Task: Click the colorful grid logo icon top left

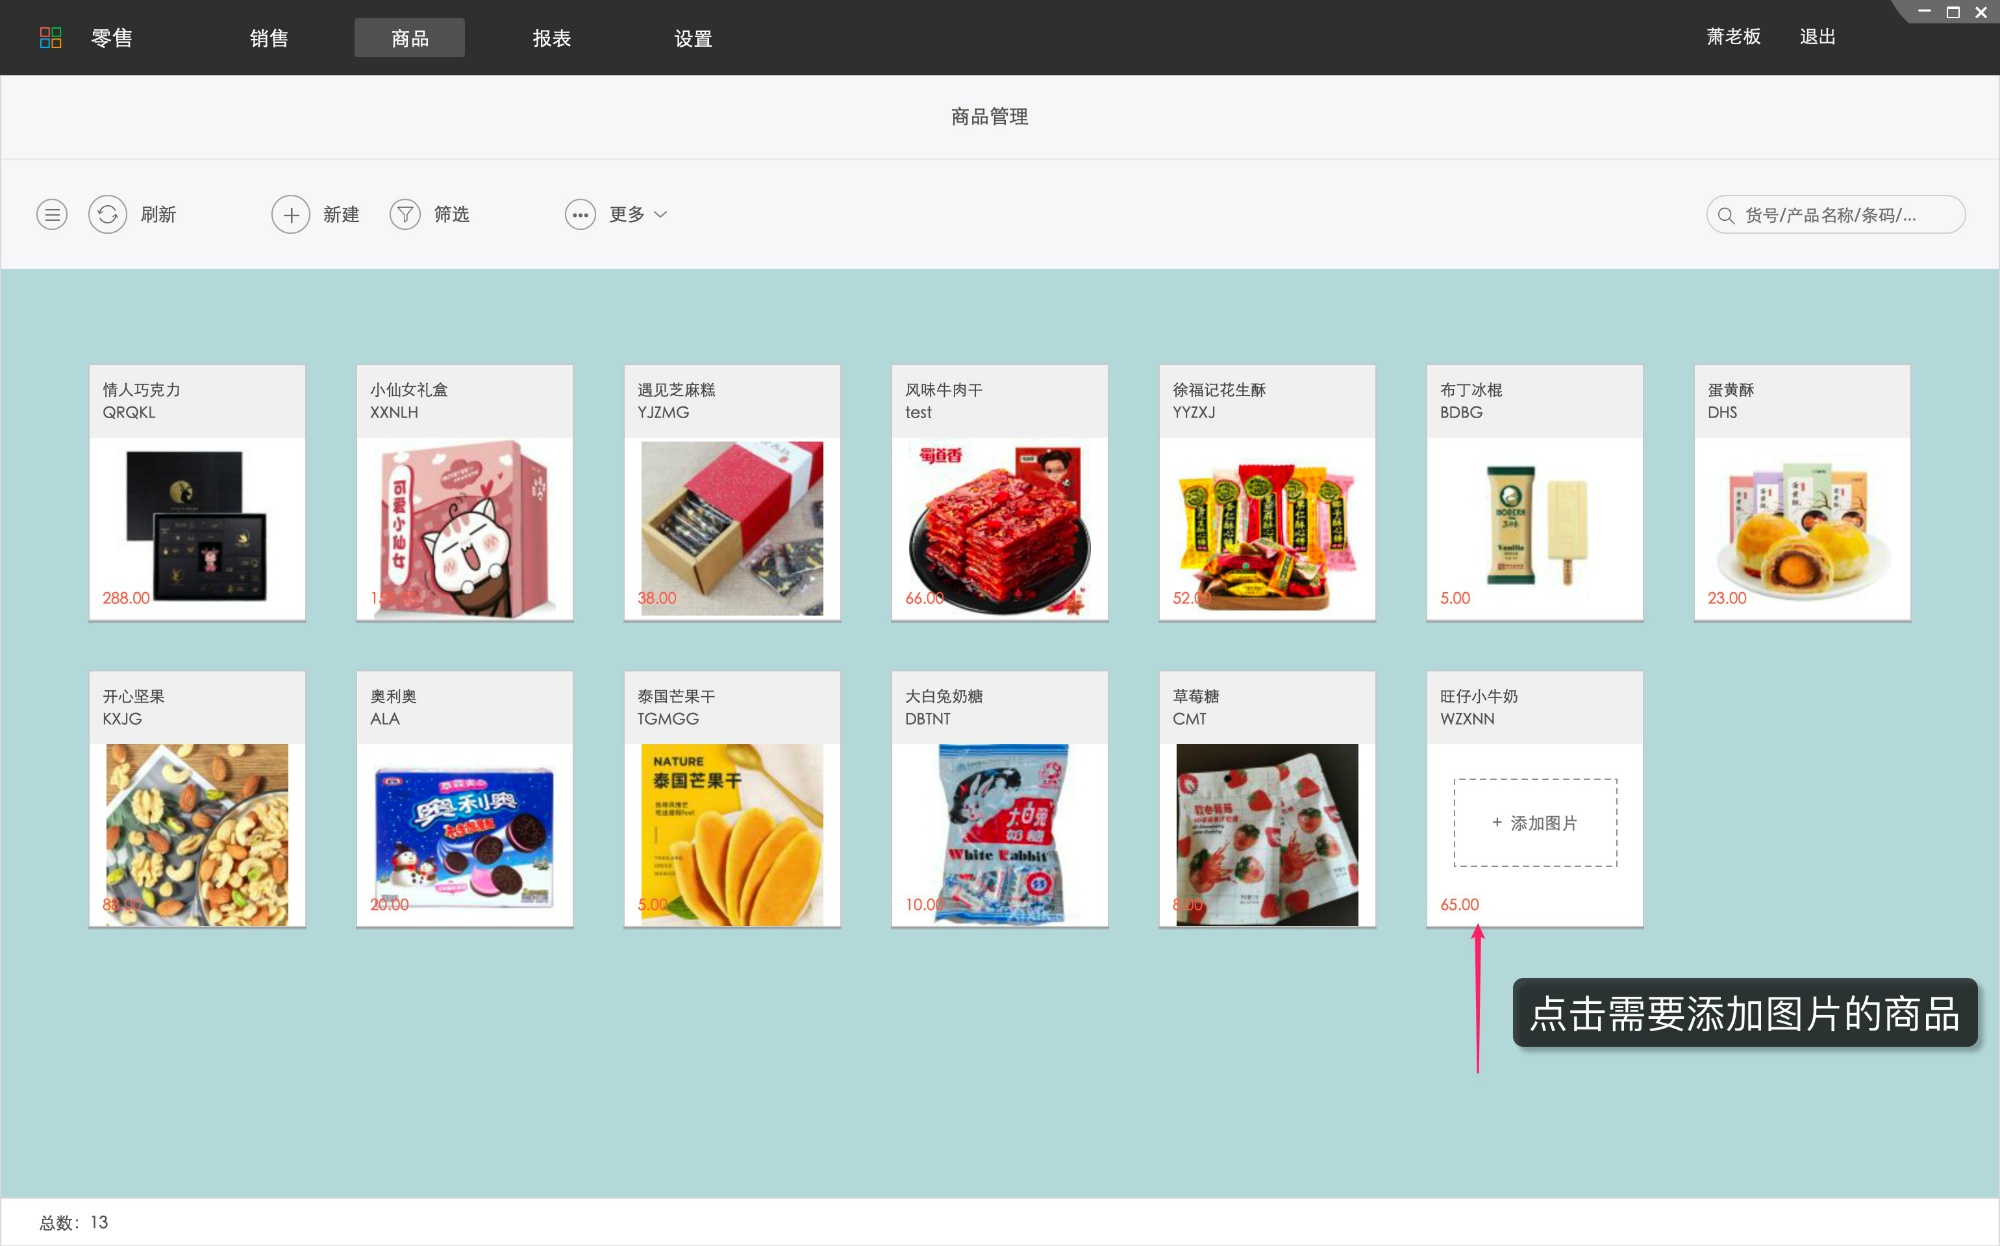Action: 53,37
